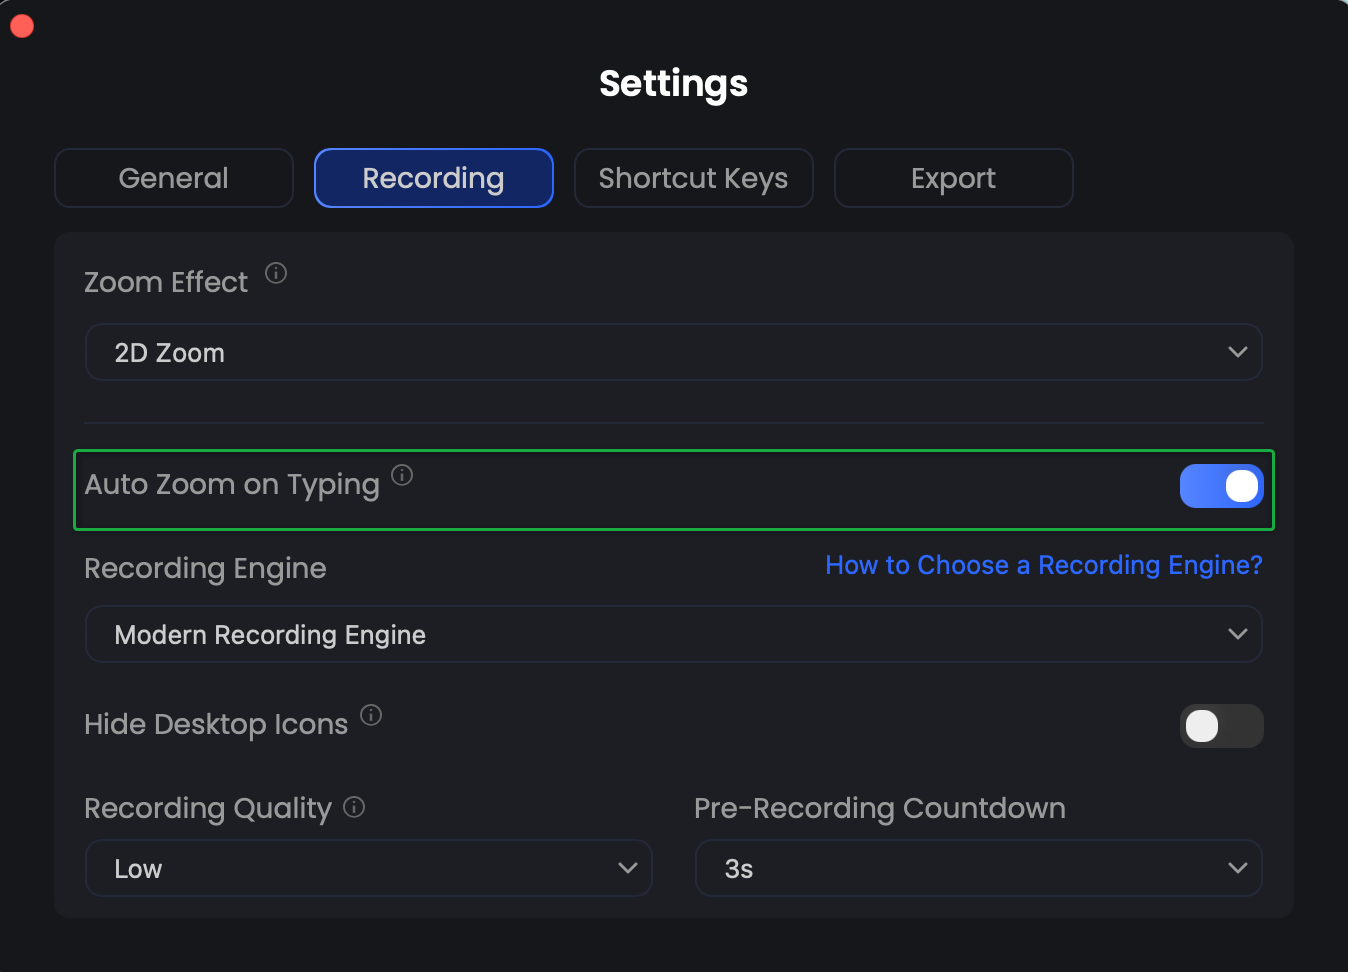This screenshot has width=1348, height=972.
Task: Click the Hide Desktop Icons info icon
Action: tap(371, 715)
